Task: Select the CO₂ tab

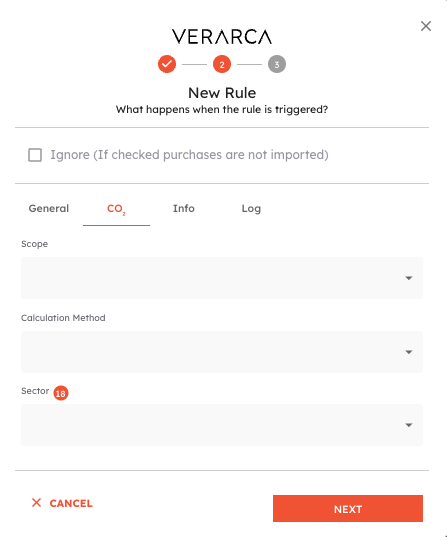Action: 116,209
